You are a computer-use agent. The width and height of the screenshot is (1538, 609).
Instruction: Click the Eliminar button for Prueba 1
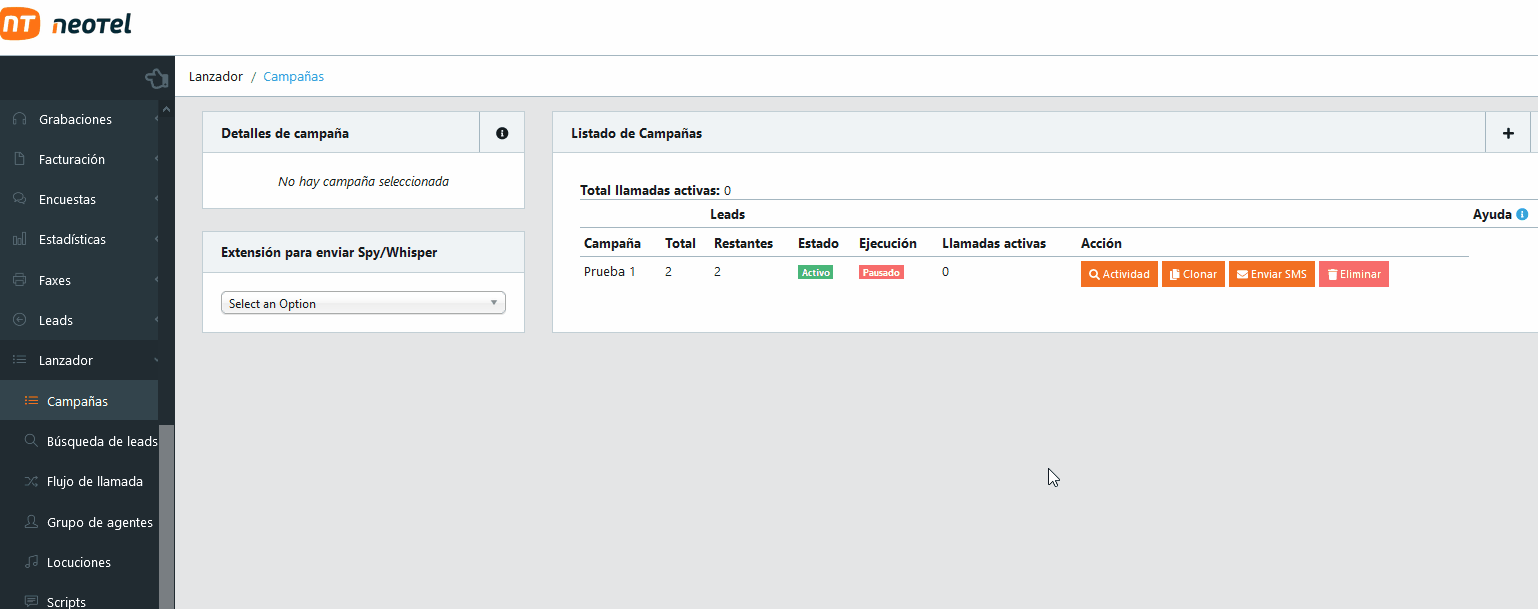[x=1353, y=274]
